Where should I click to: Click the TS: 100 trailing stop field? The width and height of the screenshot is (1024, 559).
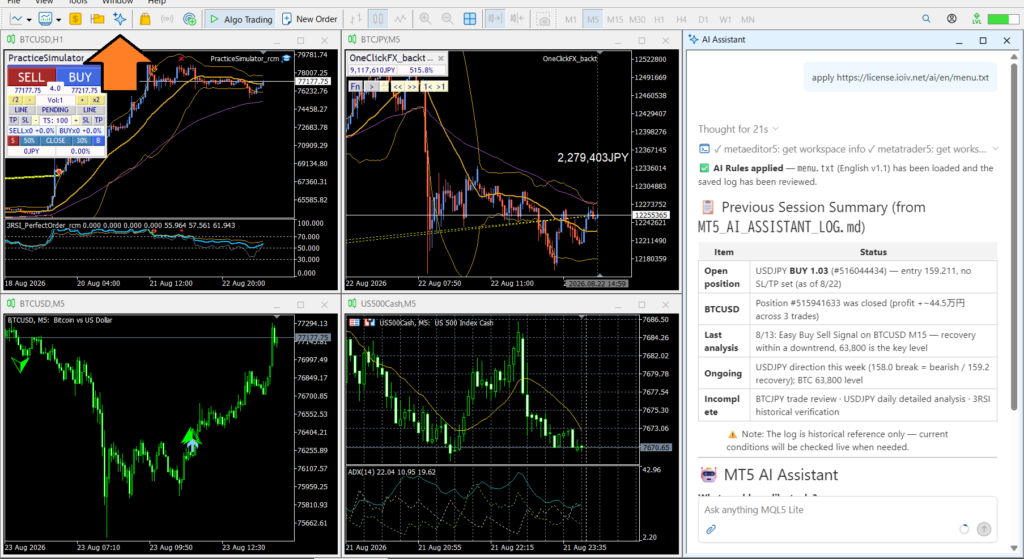55,120
